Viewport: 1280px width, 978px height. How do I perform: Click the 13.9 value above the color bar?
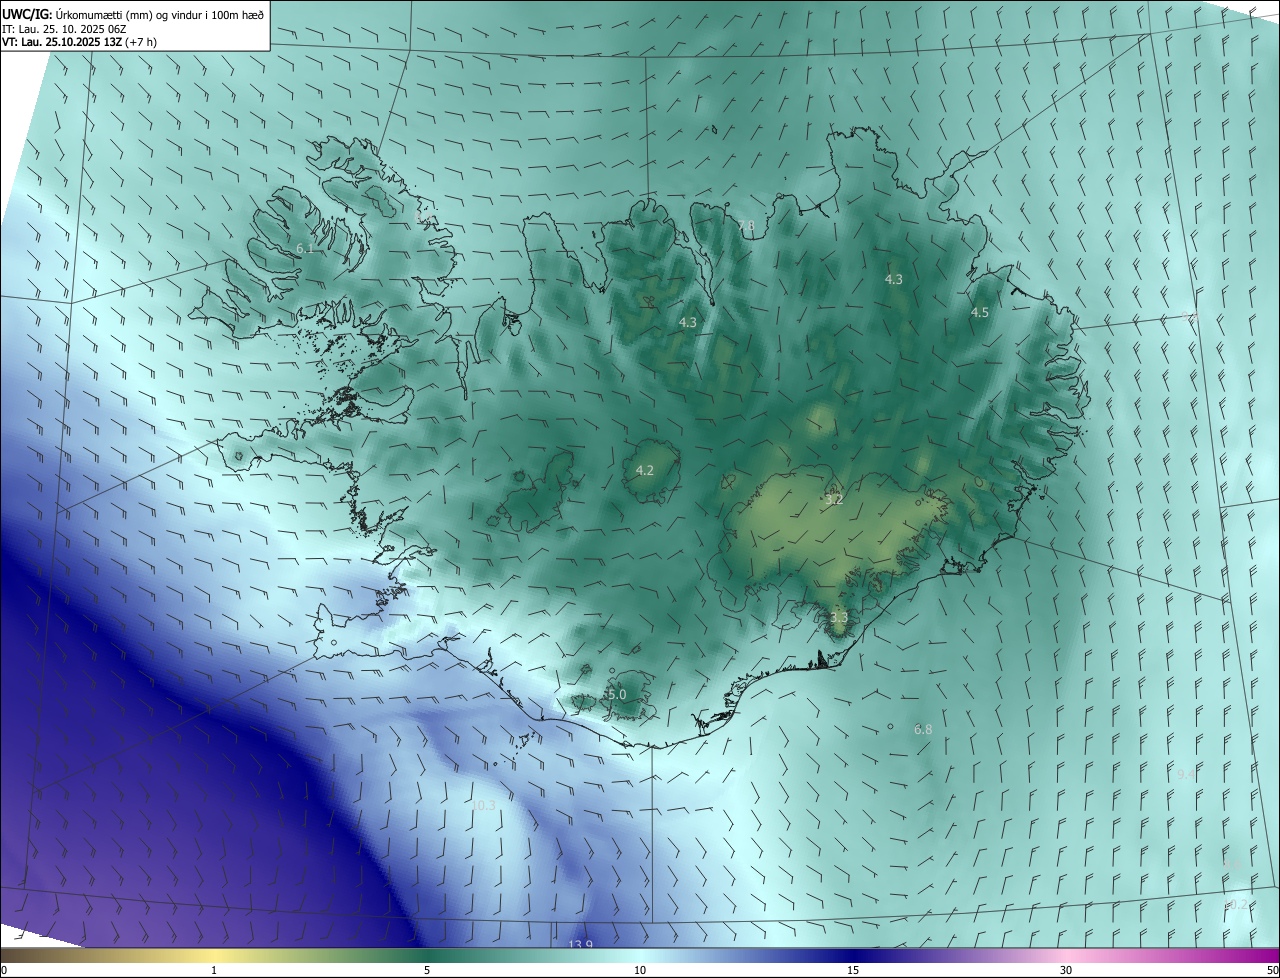(580, 945)
